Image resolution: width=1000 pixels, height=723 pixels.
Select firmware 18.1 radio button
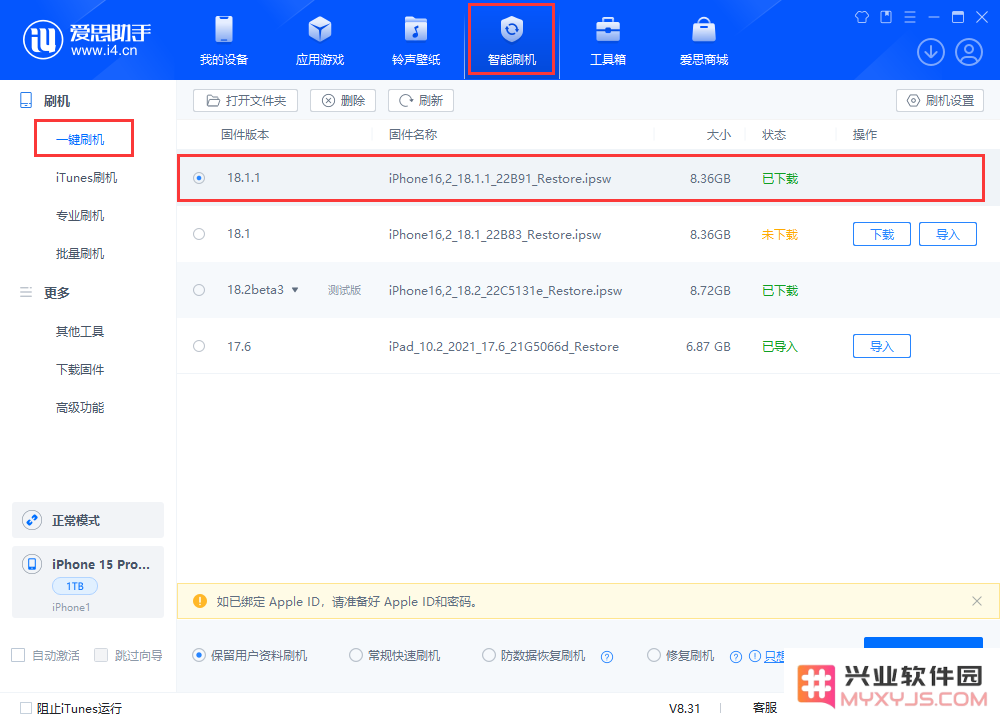(x=199, y=234)
